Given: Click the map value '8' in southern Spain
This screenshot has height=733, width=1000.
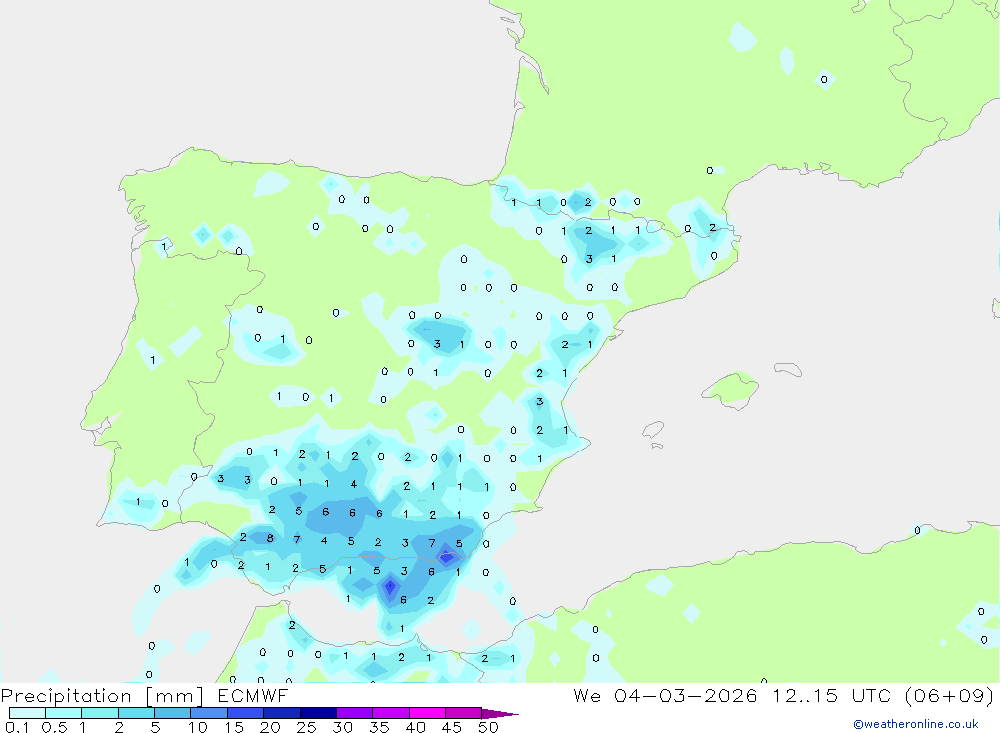Looking at the screenshot, I should point(270,538).
